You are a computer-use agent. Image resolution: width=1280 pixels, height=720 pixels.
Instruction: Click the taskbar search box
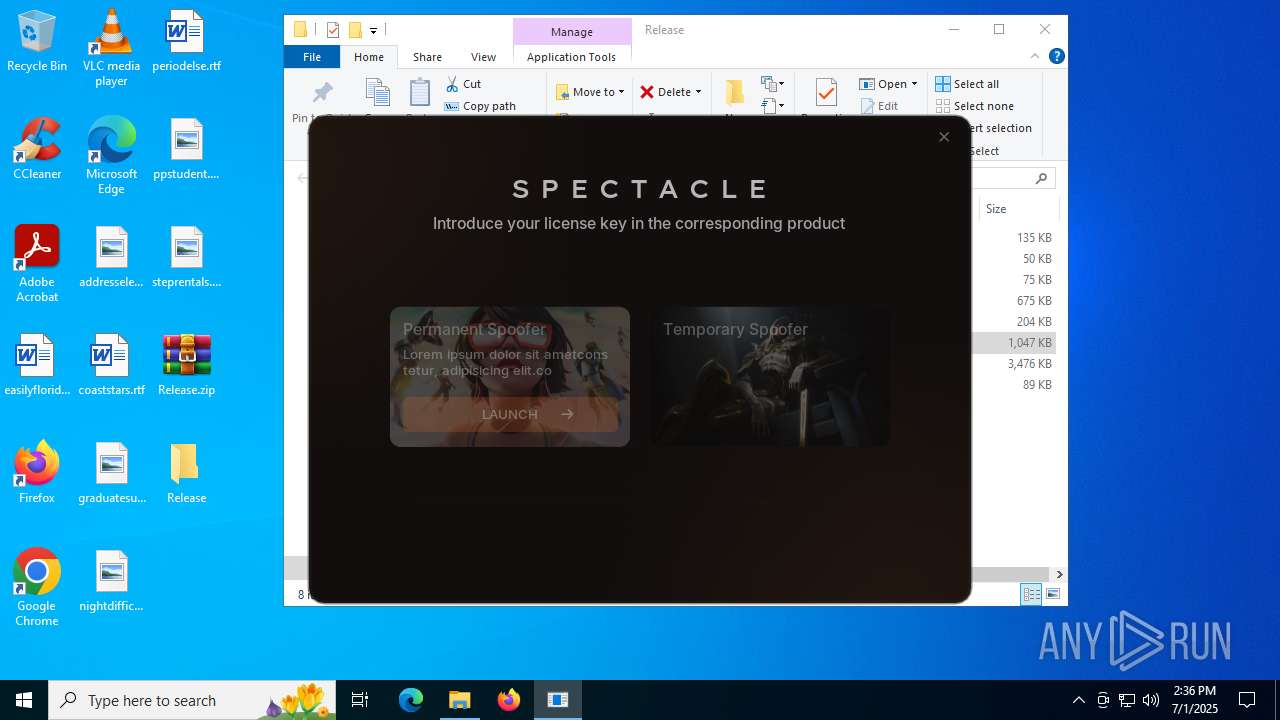pyautogui.click(x=194, y=700)
